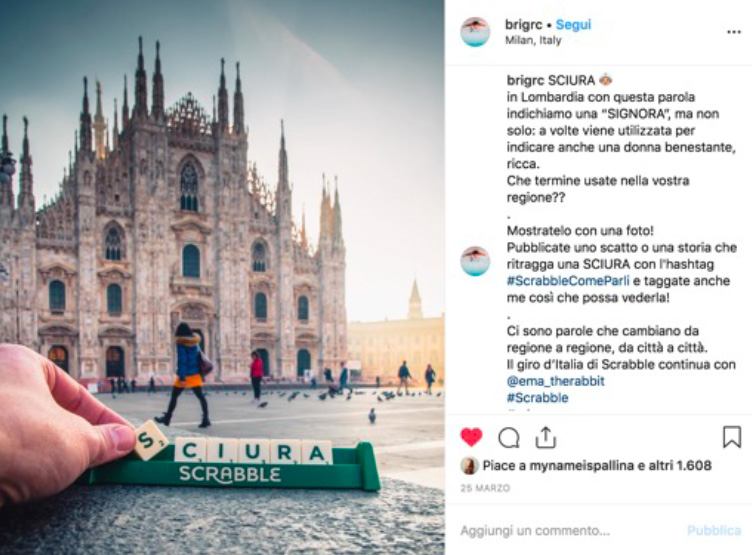The height and width of the screenshot is (555, 752).
Task: Focus the Aggiungi un commento field
Action: click(x=571, y=531)
